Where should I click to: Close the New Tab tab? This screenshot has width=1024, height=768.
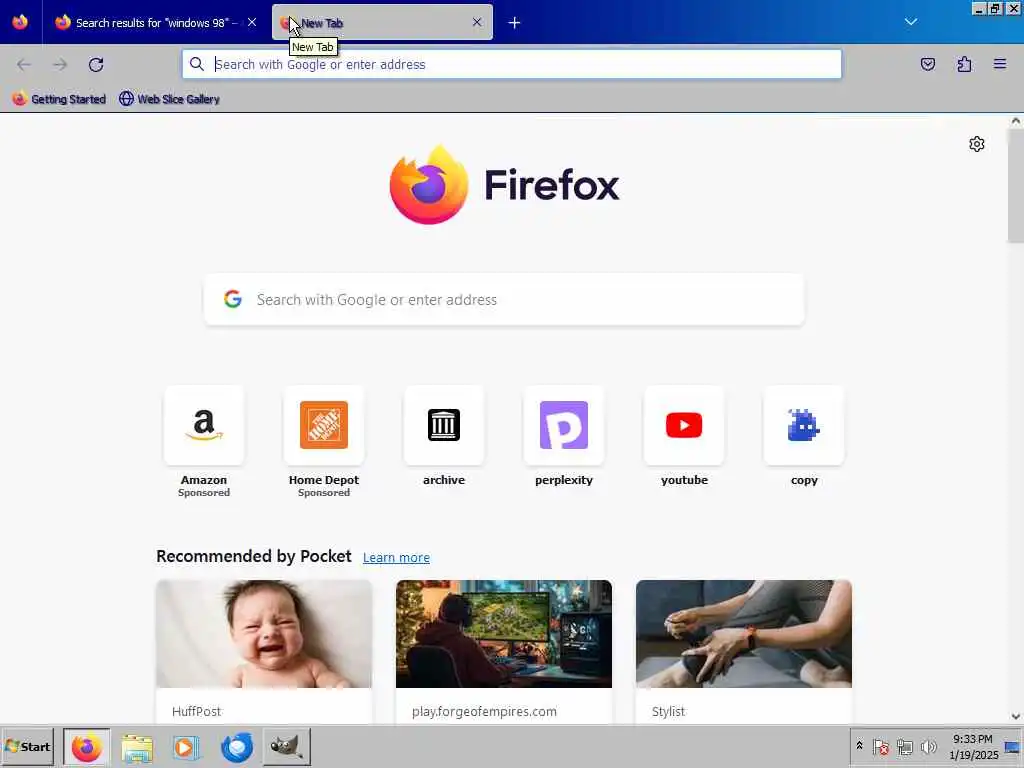477,22
